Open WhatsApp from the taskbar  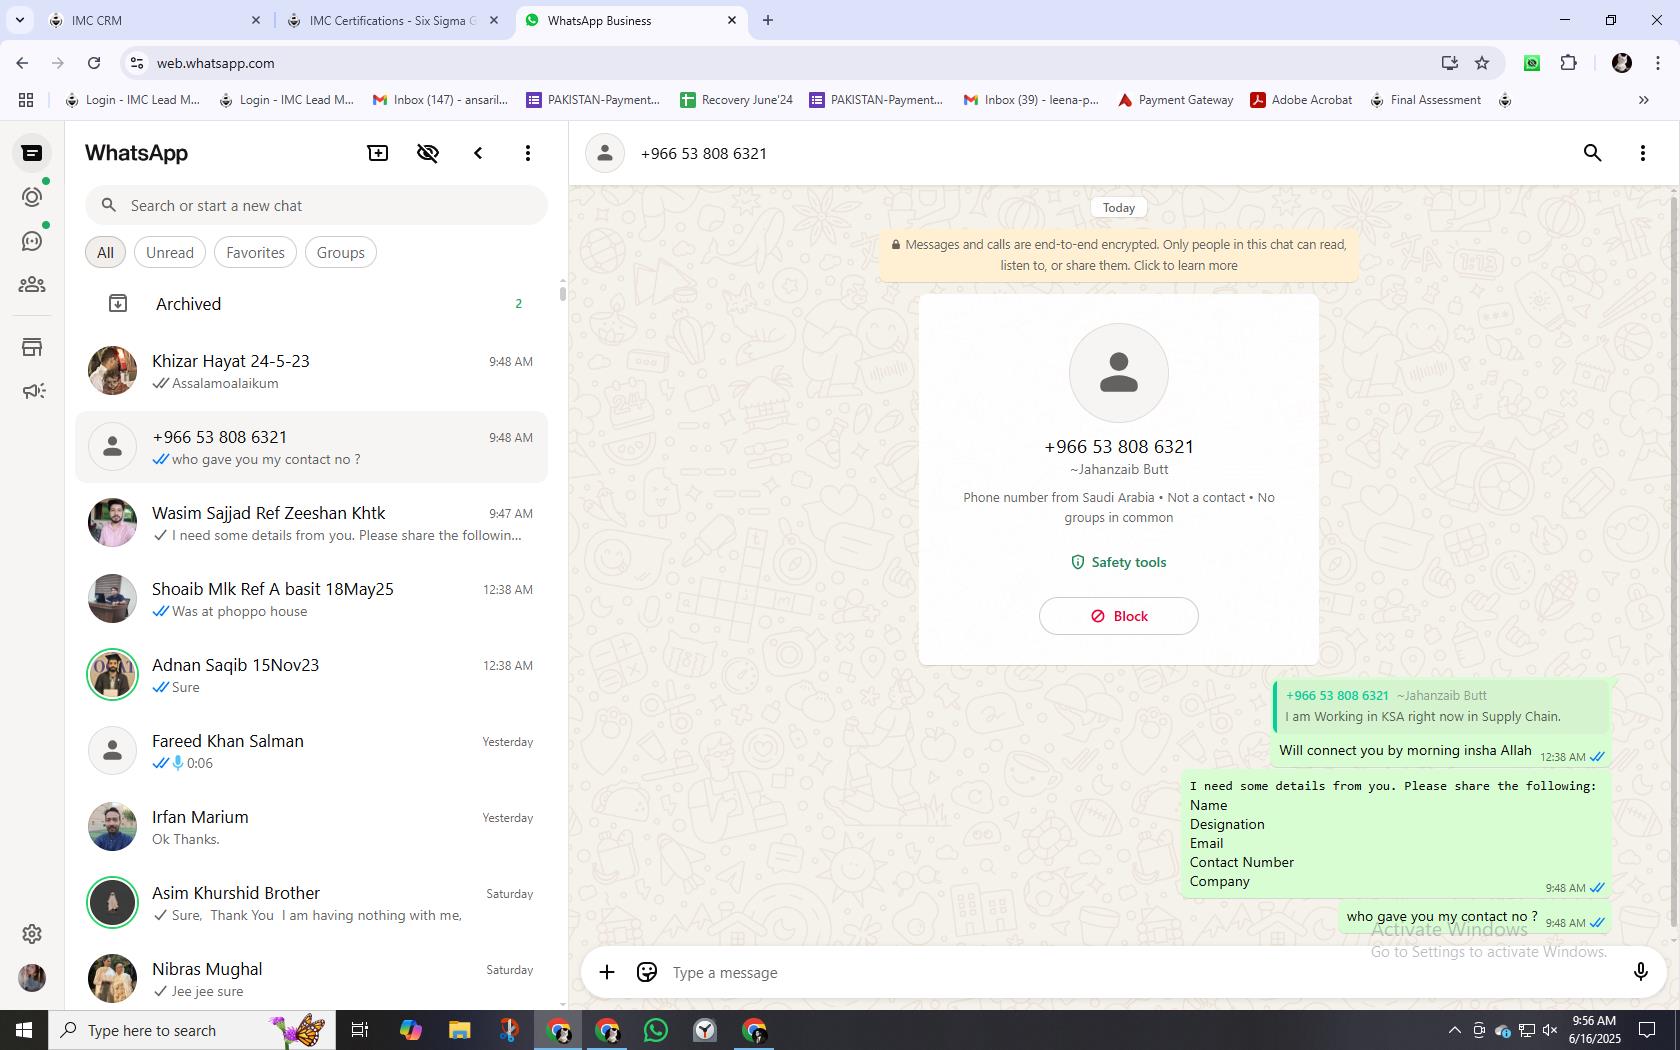pyautogui.click(x=656, y=1030)
